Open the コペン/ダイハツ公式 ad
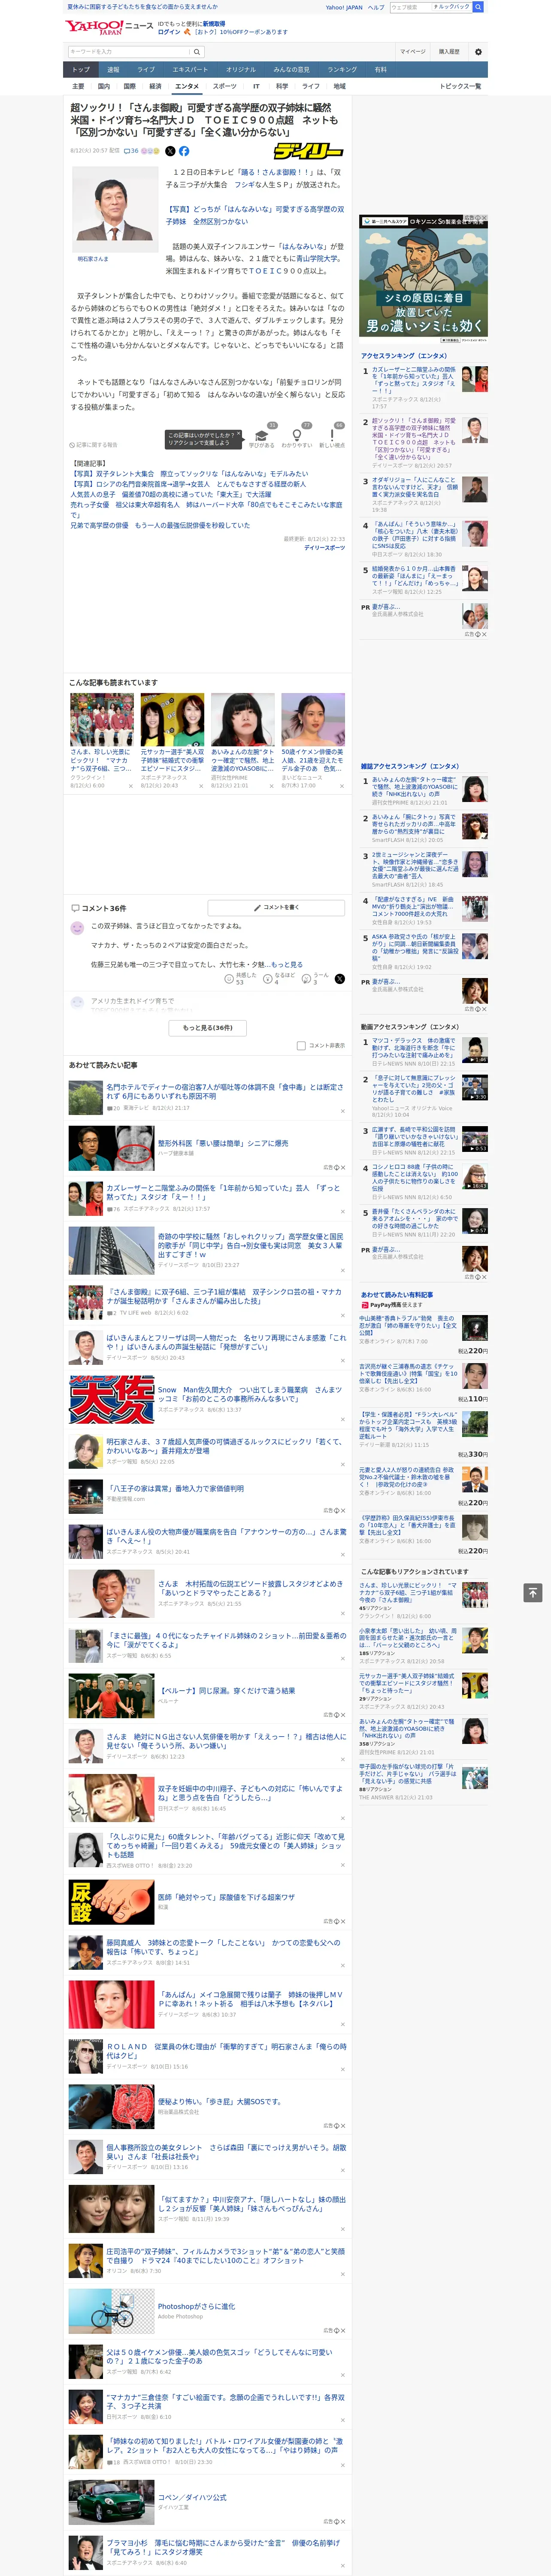The width and height of the screenshot is (551, 2576). (x=192, y=2497)
